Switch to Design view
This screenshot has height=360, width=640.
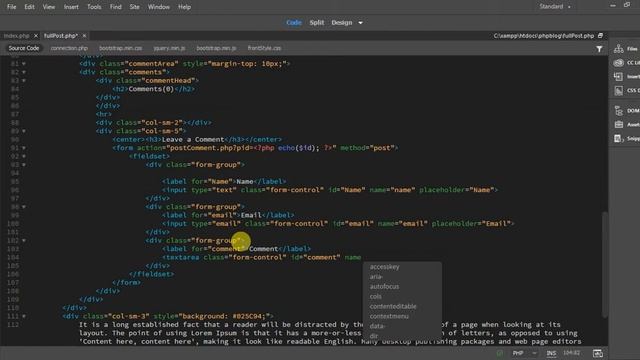[342, 23]
